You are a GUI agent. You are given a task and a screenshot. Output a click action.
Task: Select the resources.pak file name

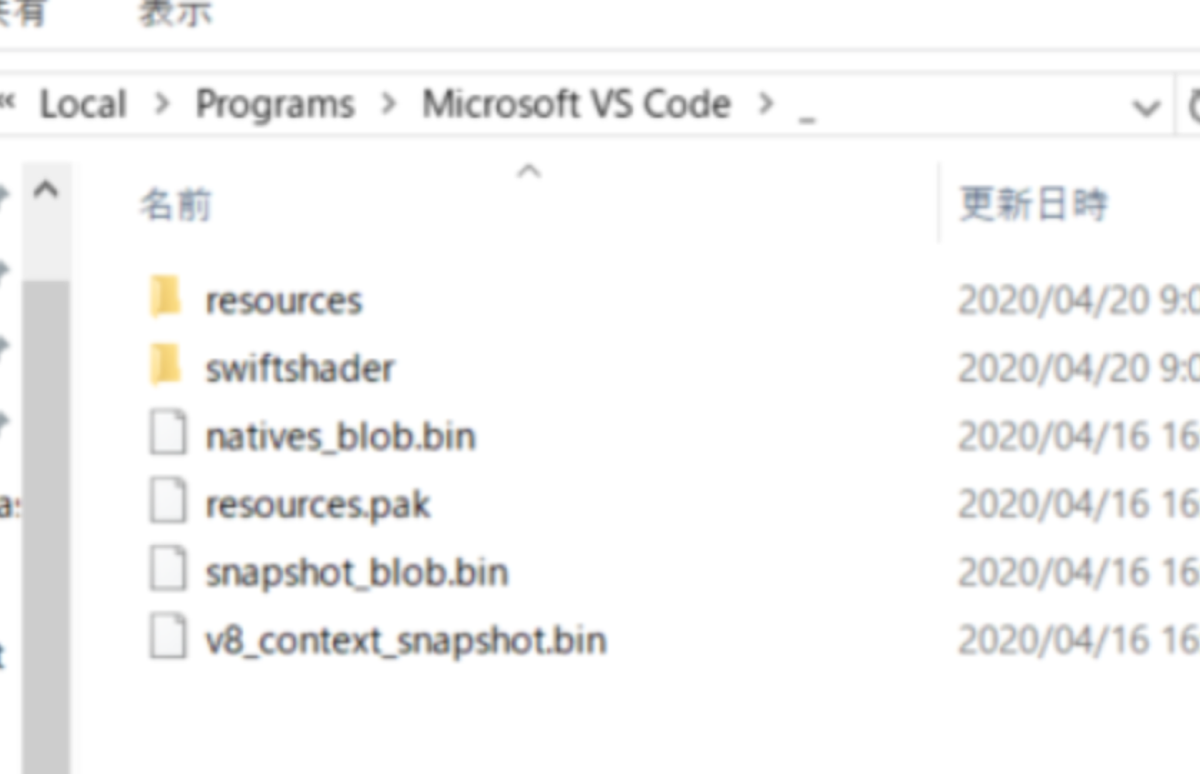[x=318, y=505]
